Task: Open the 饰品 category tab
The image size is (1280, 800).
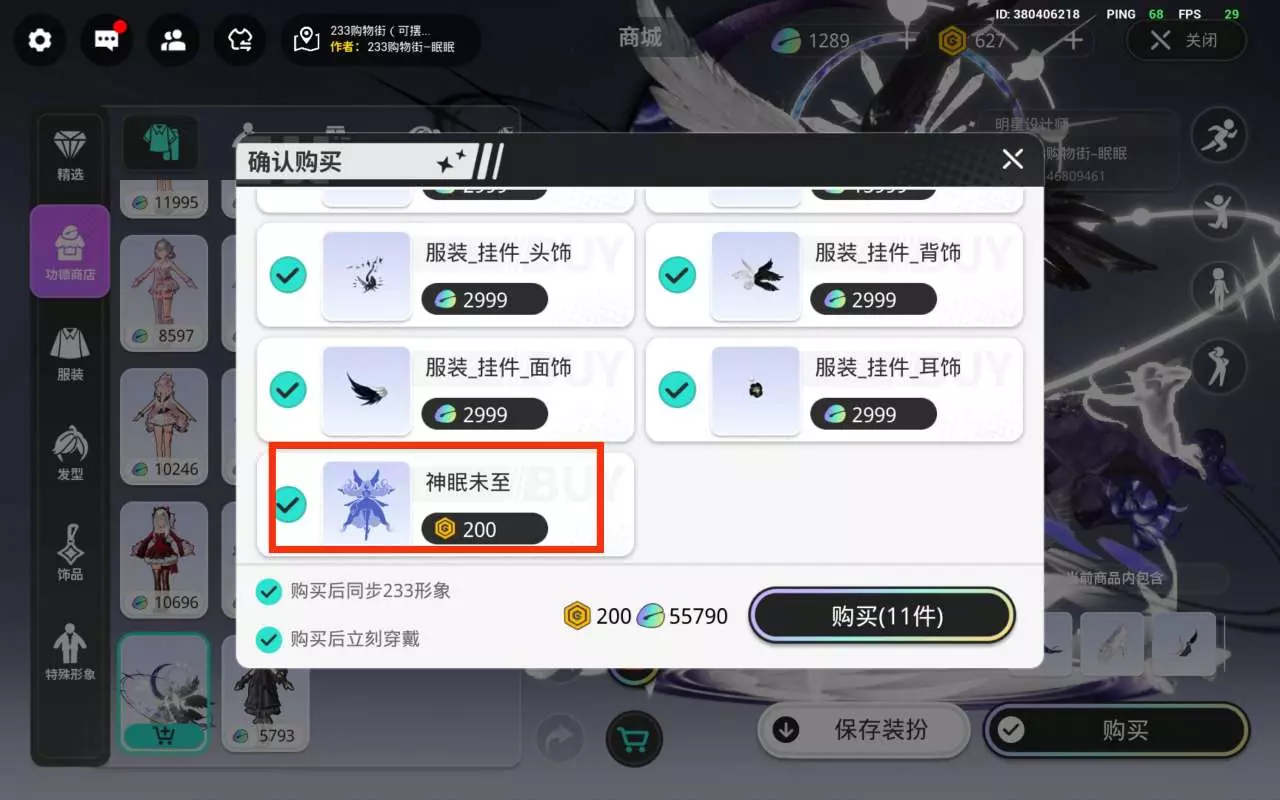Action: (x=70, y=552)
